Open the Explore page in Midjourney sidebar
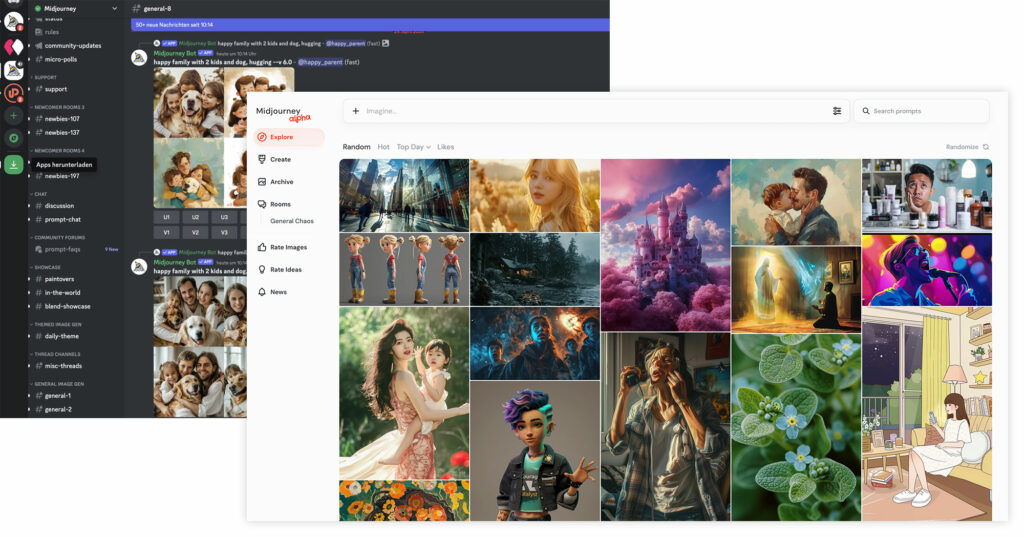This screenshot has height=537, width=1024. (x=281, y=137)
